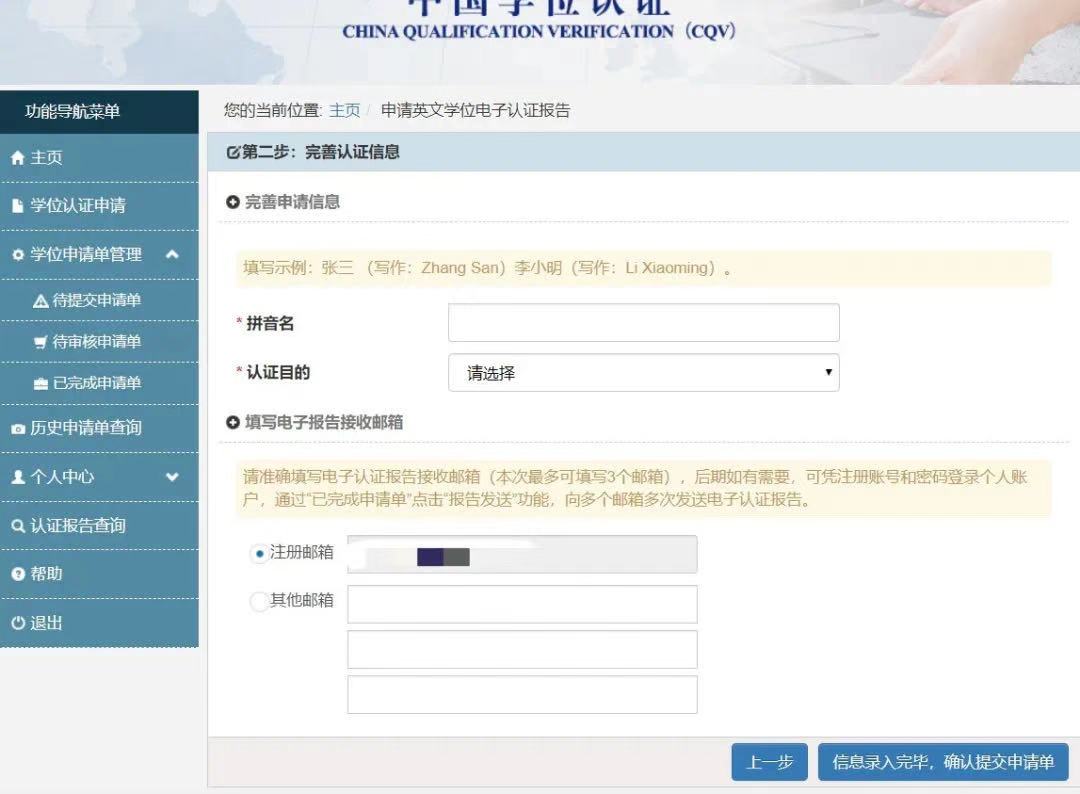
Task: Click into the 拼音名 text field
Action: click(x=643, y=323)
